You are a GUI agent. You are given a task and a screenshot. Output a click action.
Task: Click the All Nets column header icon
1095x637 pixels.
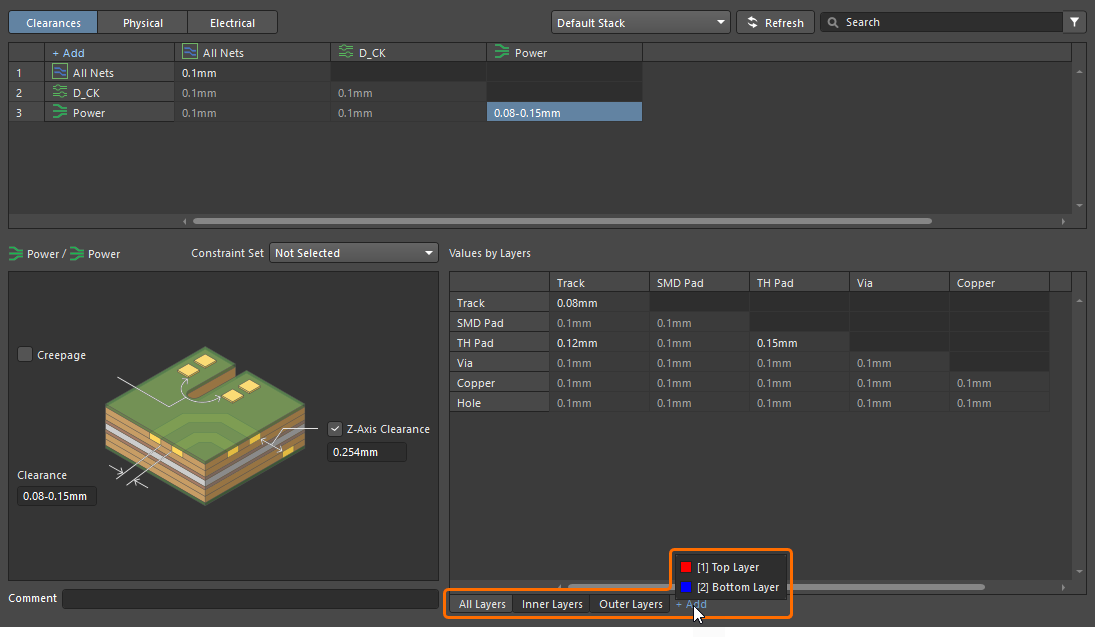(190, 52)
